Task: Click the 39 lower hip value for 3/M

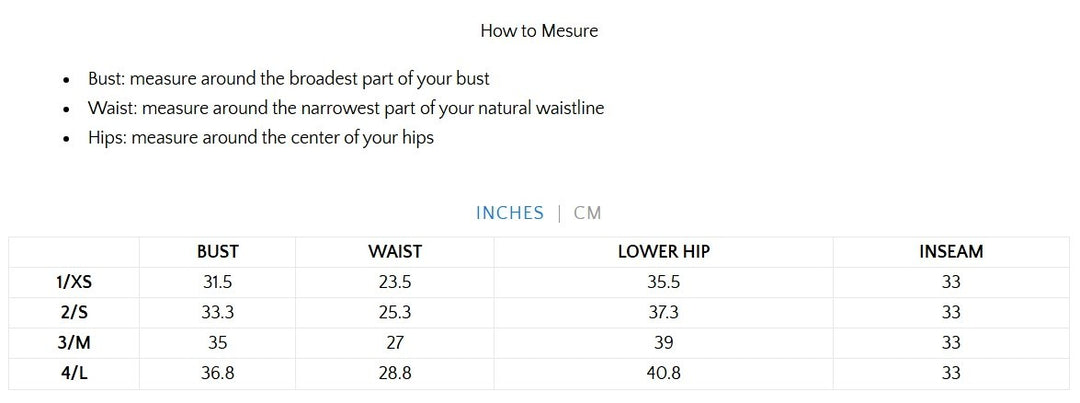Action: pos(663,343)
